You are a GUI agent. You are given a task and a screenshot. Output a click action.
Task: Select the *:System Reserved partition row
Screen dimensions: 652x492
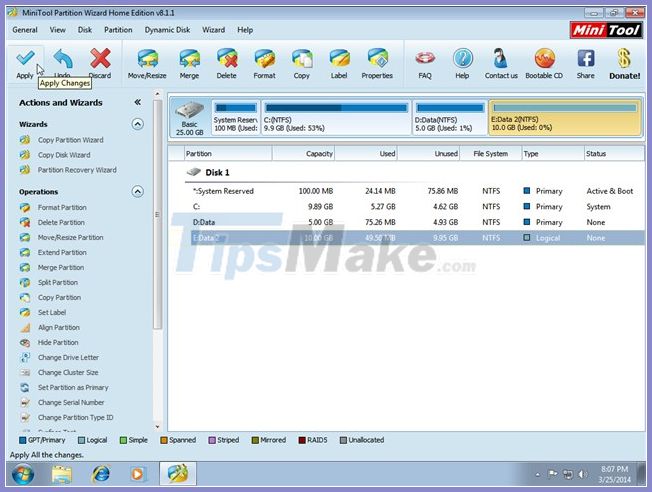pos(415,191)
